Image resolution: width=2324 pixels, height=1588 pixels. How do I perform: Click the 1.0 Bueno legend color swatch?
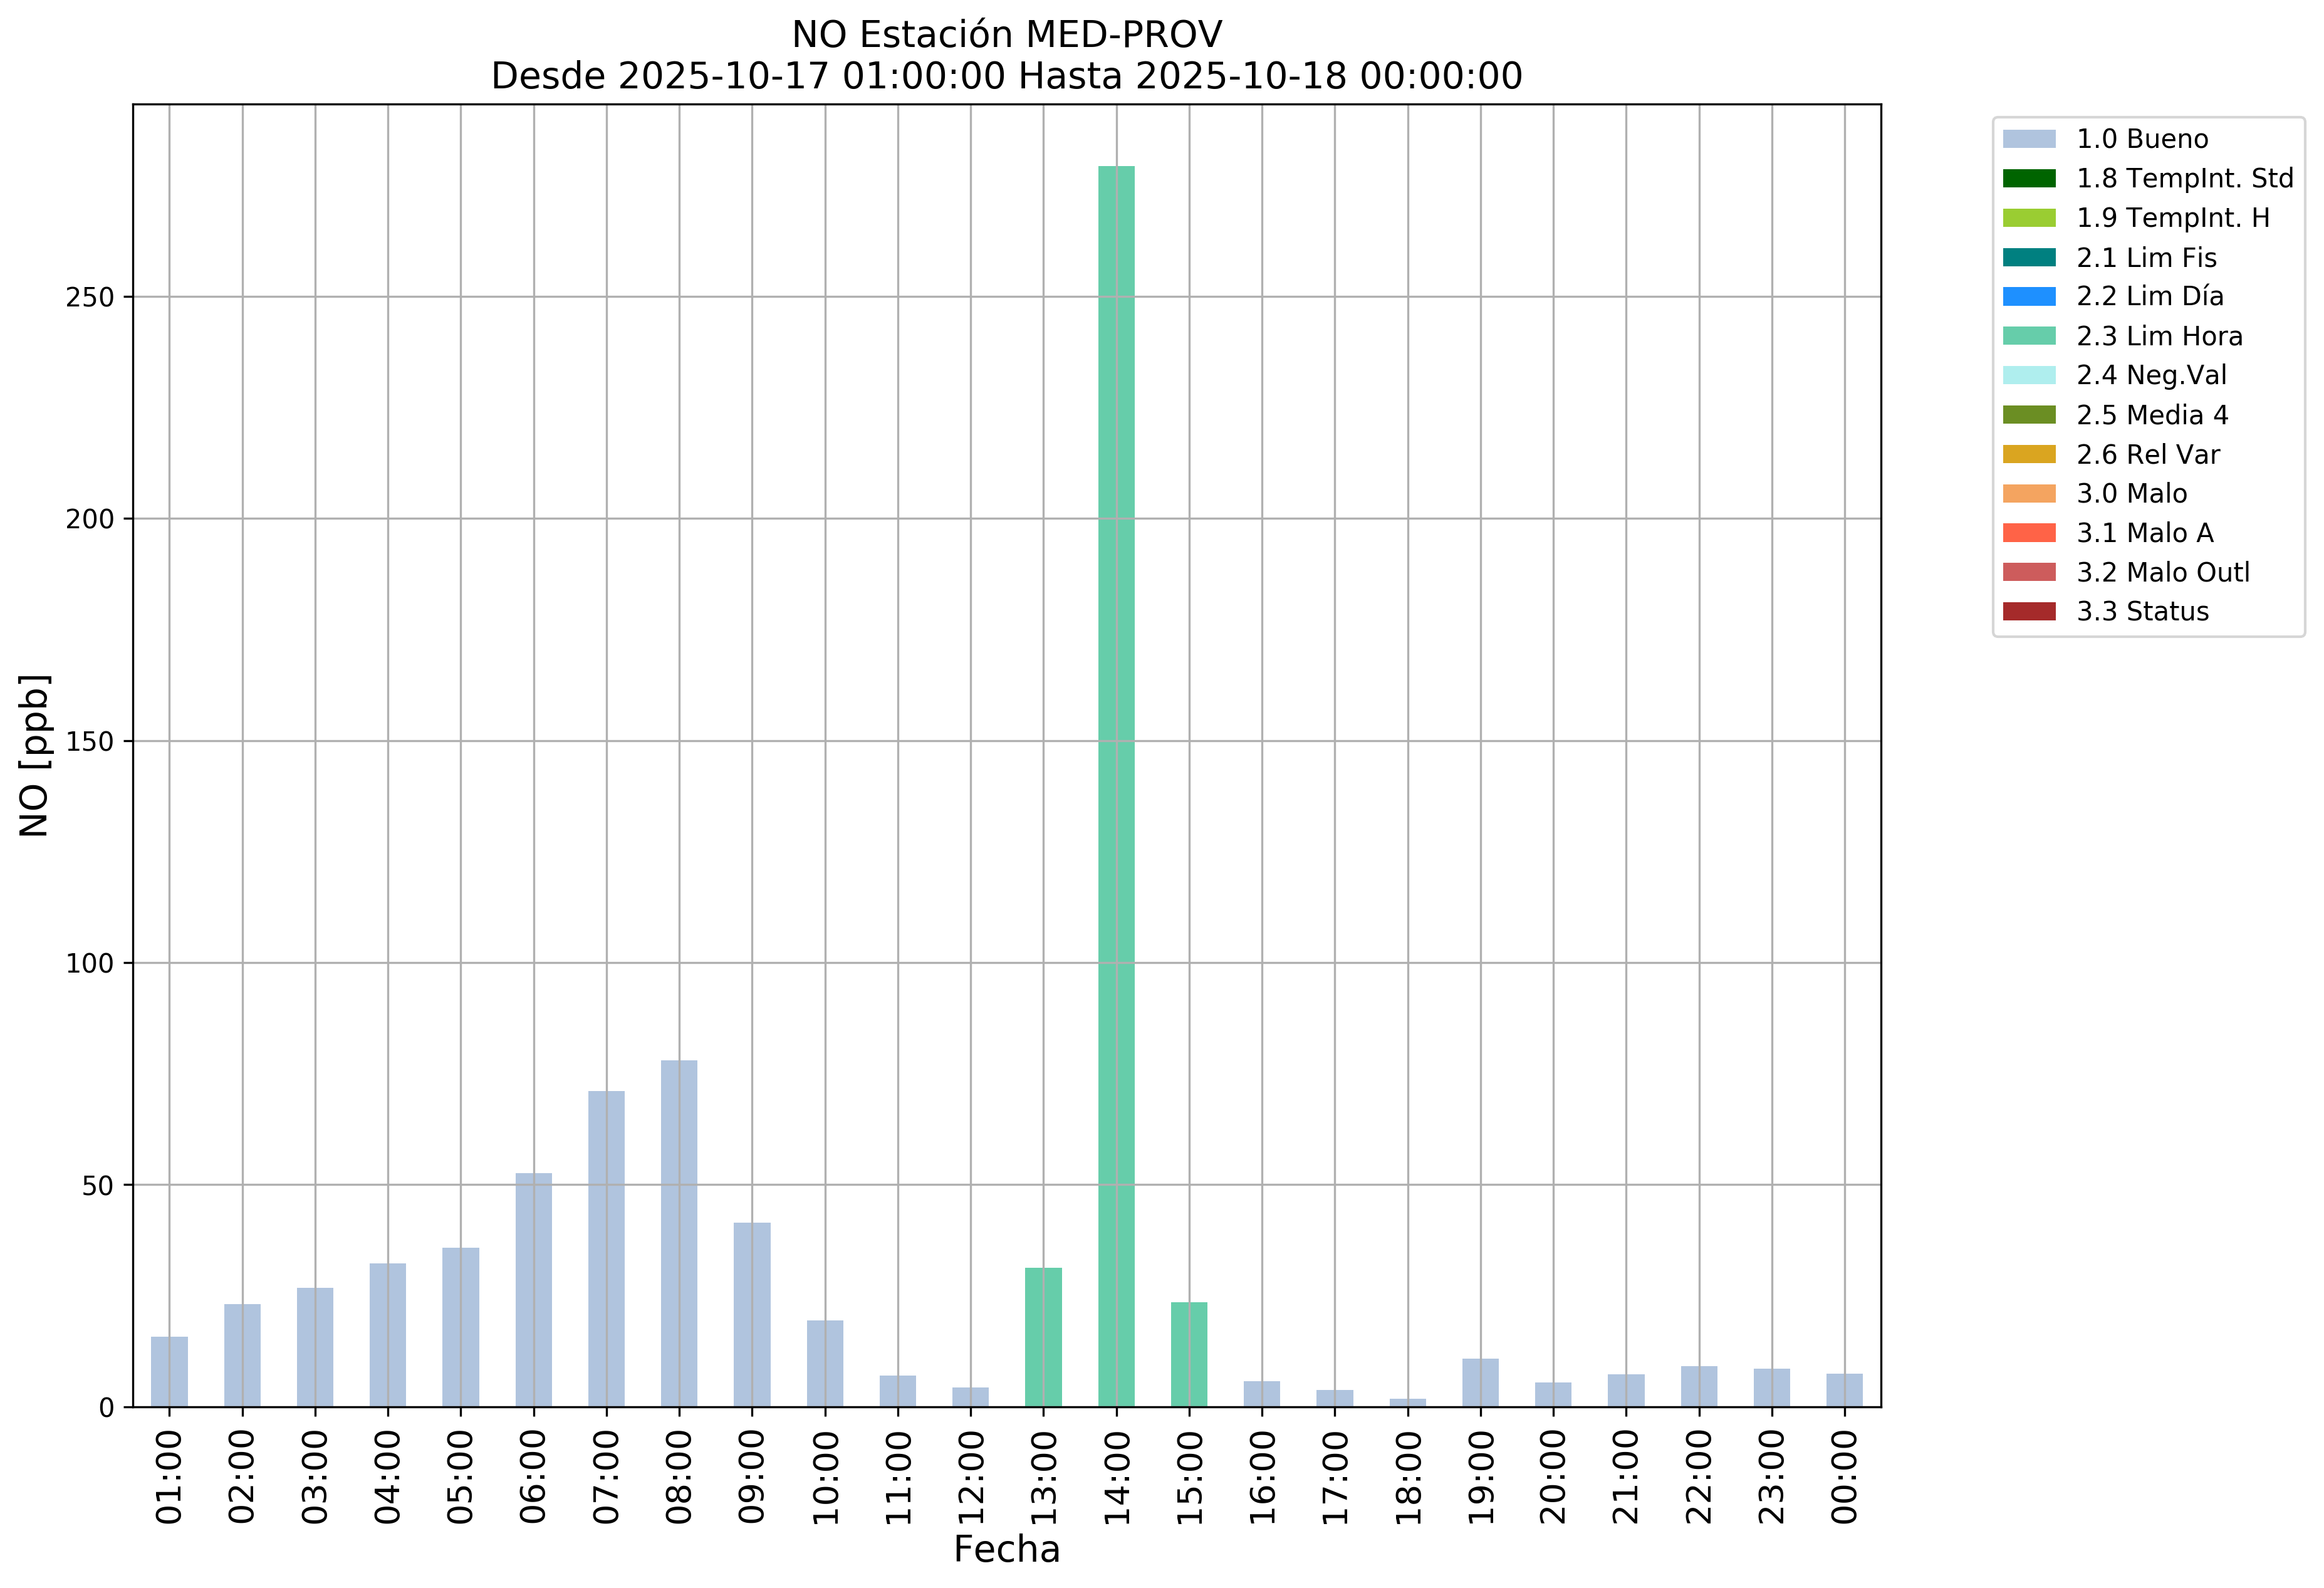click(x=2029, y=139)
